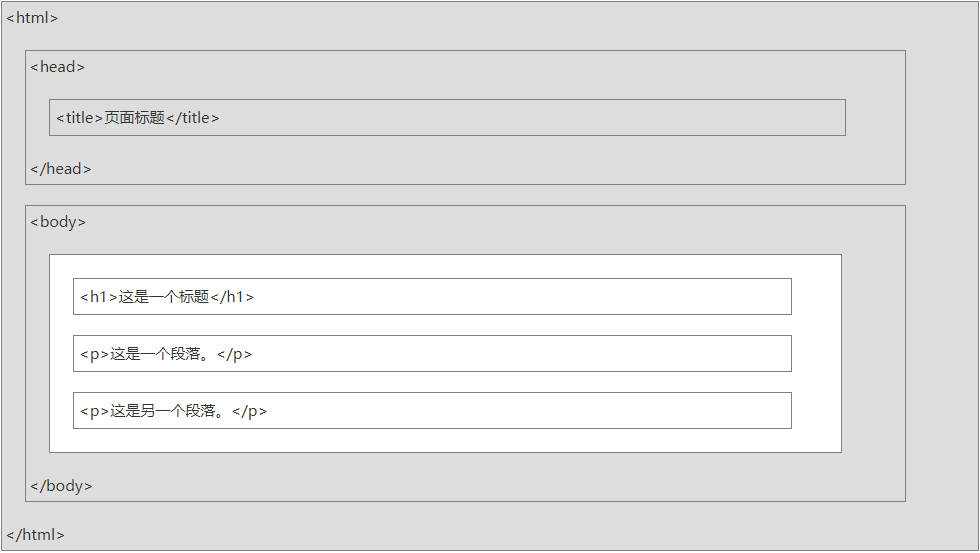Click the 这是另一个段落。 paragraph text

pos(170,411)
